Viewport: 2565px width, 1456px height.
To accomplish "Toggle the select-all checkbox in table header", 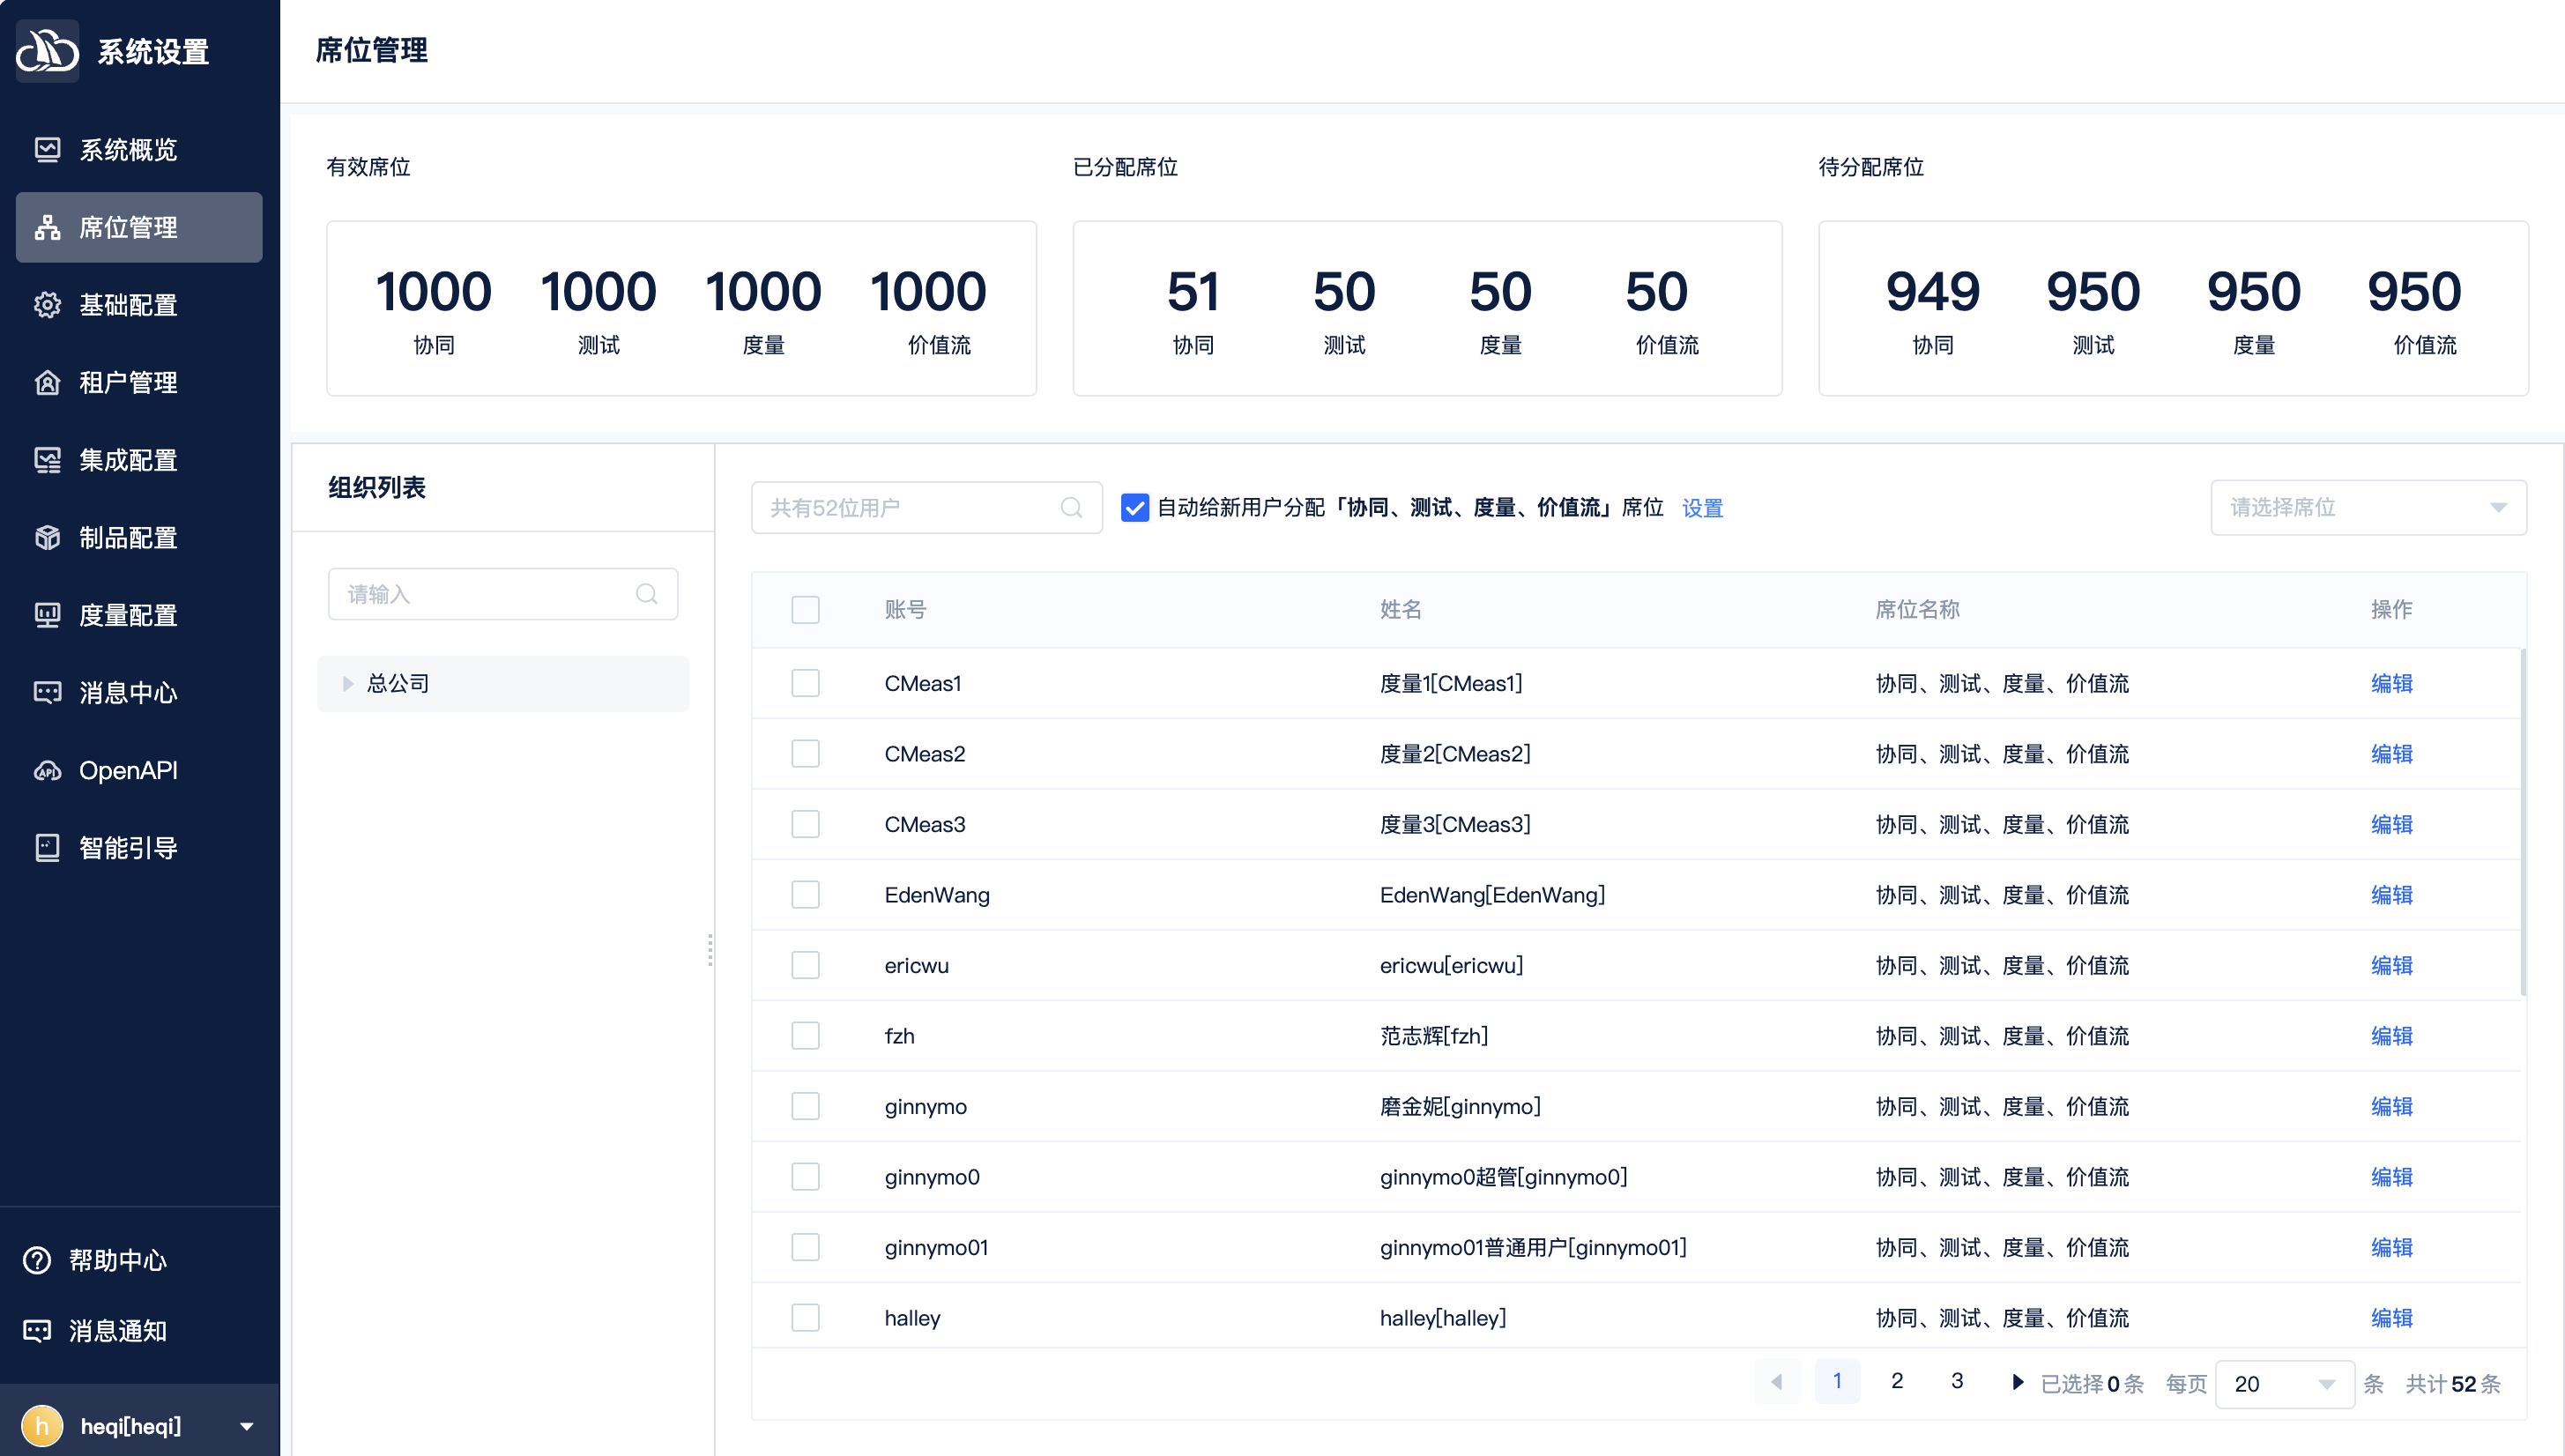I will (x=805, y=610).
